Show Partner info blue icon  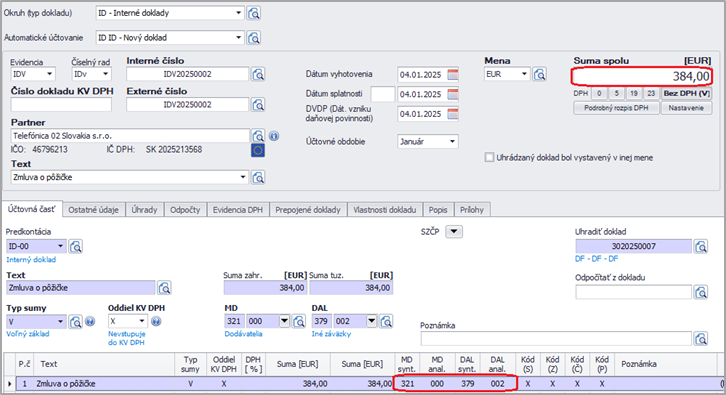274,136
